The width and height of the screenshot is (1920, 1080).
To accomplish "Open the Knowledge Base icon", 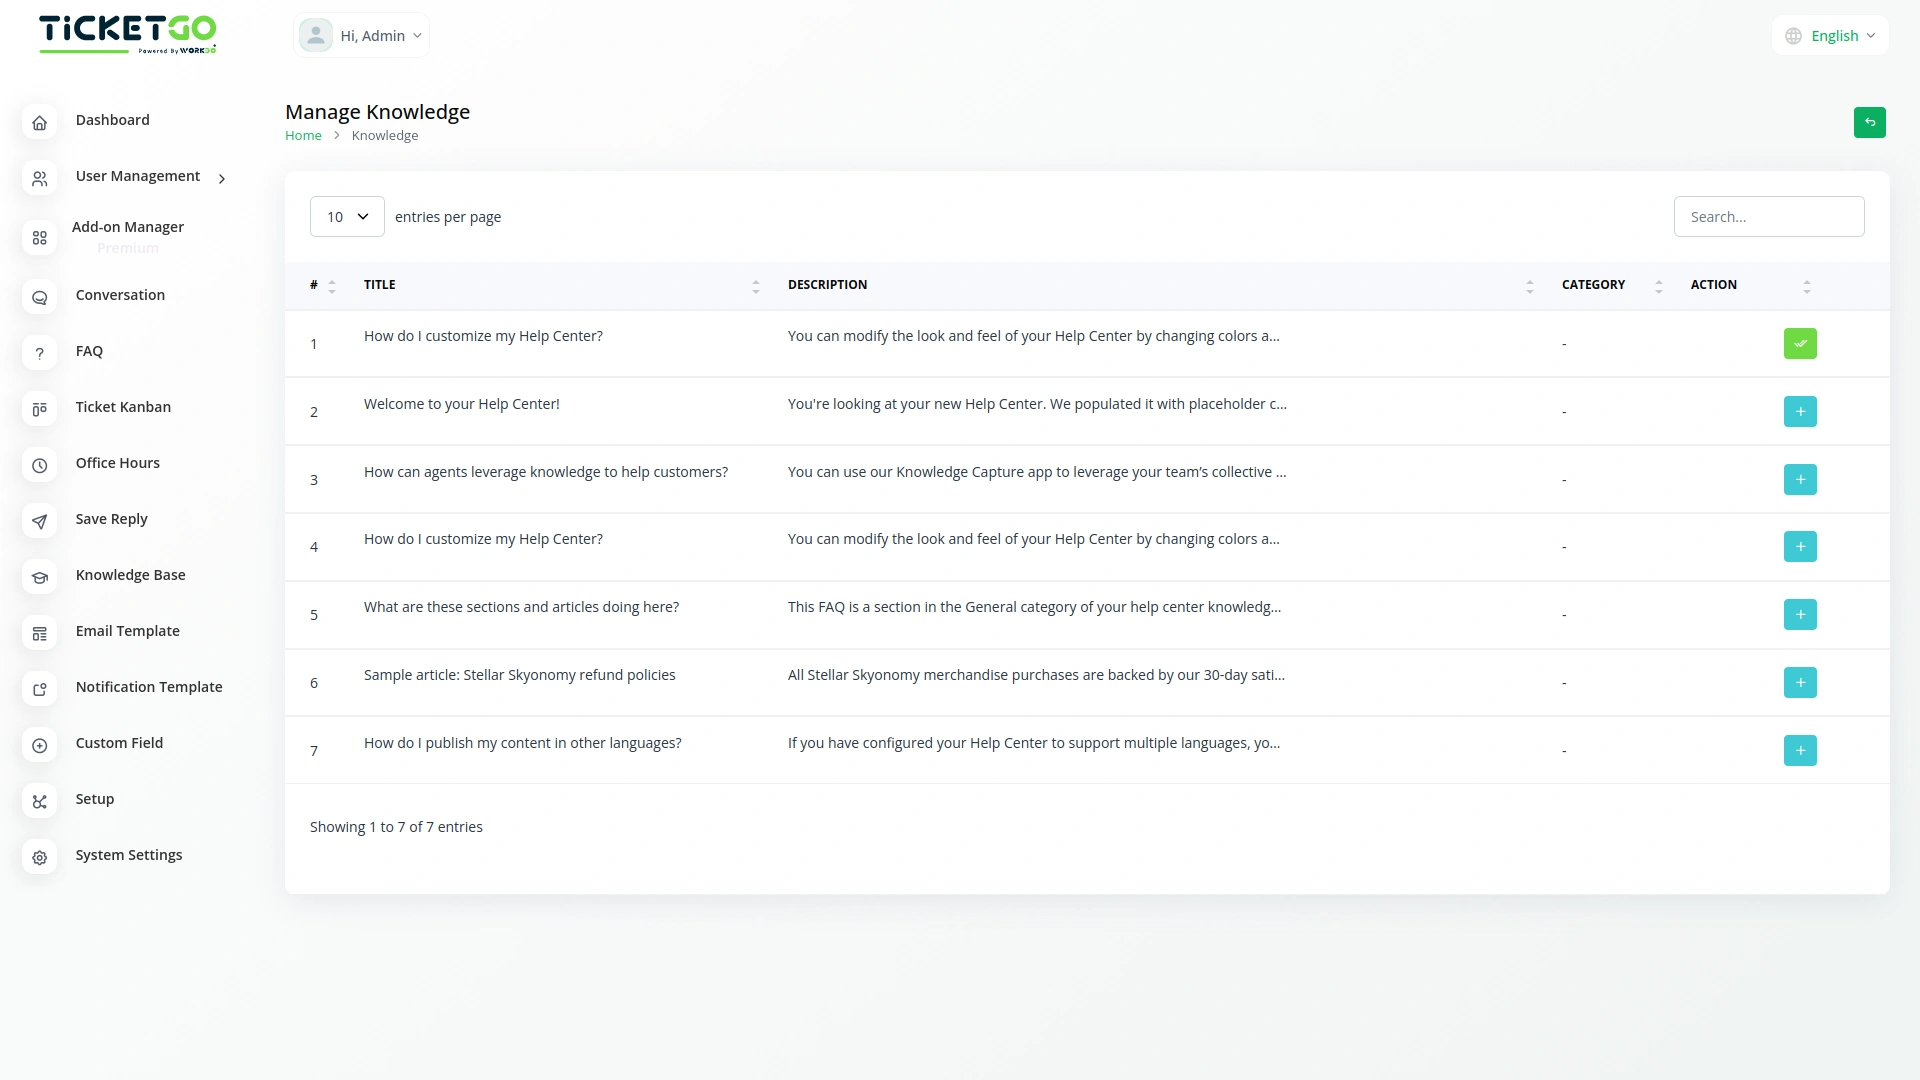I will click(x=39, y=577).
